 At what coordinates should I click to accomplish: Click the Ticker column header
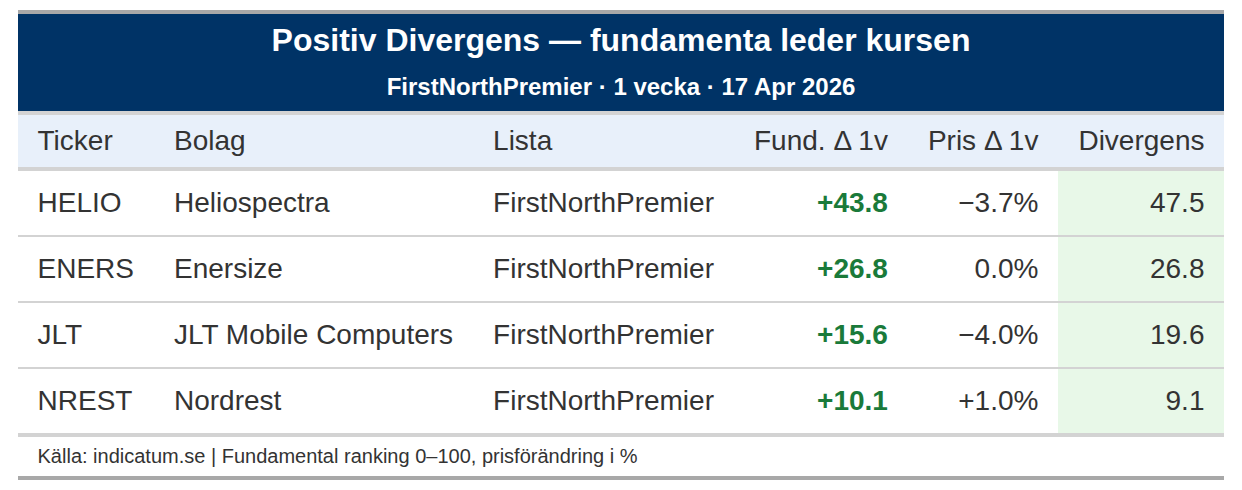(x=75, y=141)
